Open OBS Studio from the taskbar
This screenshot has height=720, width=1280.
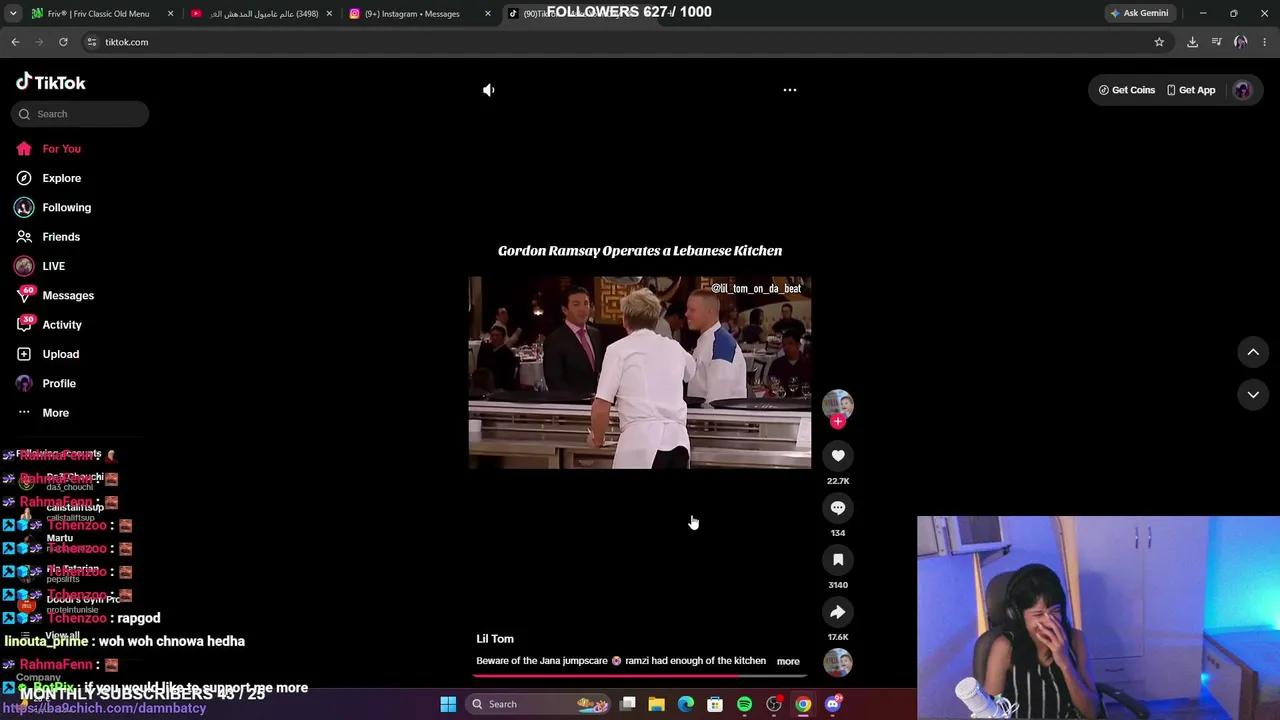(774, 704)
